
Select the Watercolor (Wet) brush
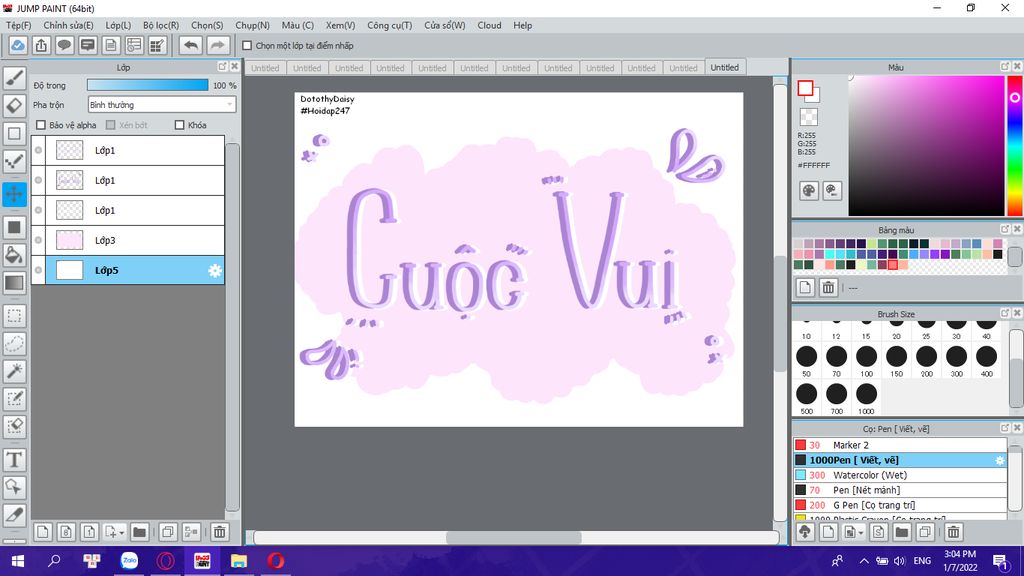tap(900, 475)
